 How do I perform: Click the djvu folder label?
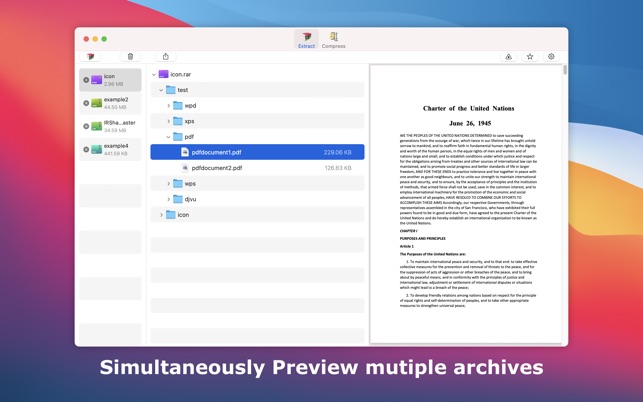tap(190, 199)
